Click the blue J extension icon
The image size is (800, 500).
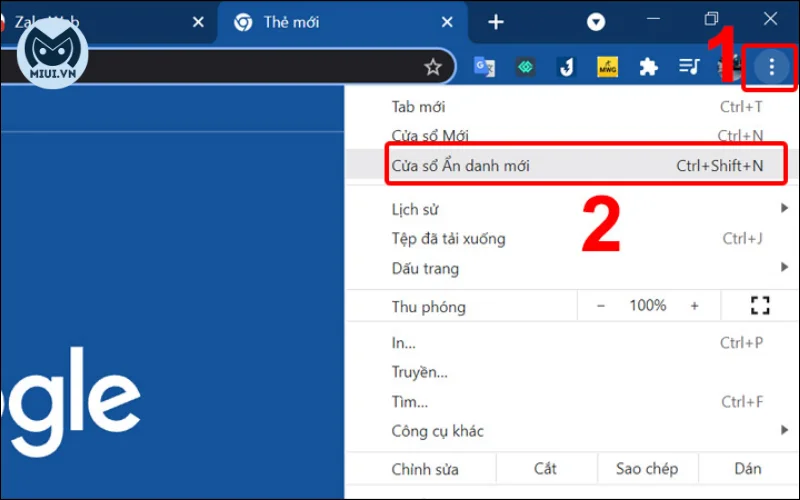566,67
